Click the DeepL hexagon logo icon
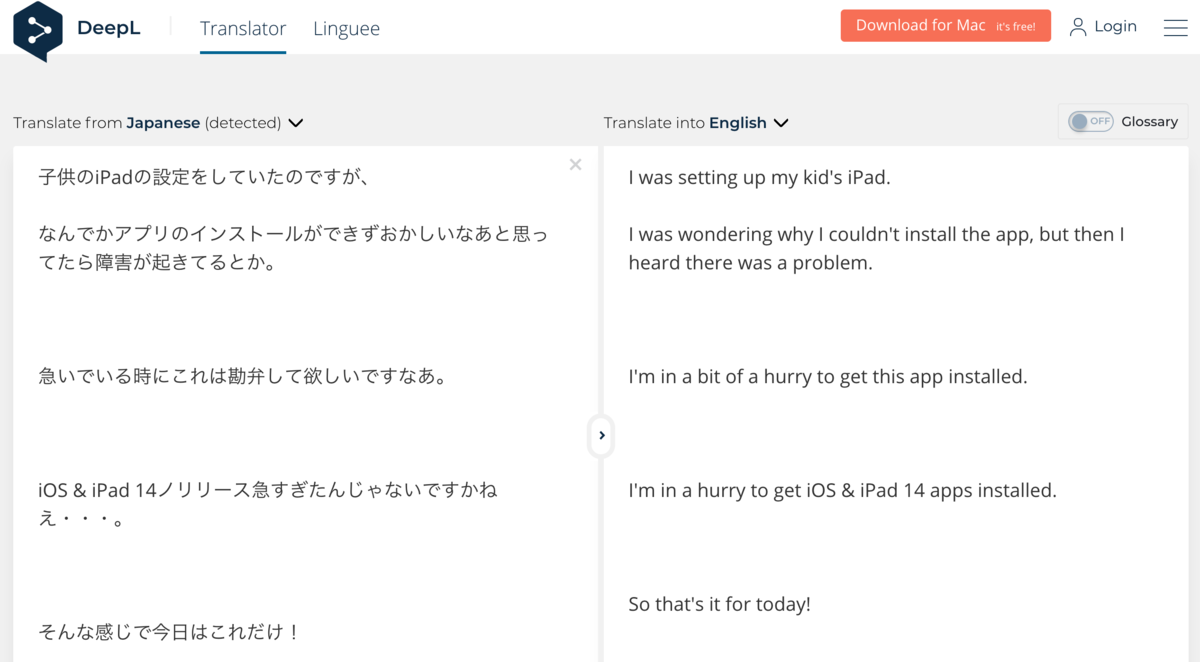Image resolution: width=1200 pixels, height=662 pixels. 39,30
